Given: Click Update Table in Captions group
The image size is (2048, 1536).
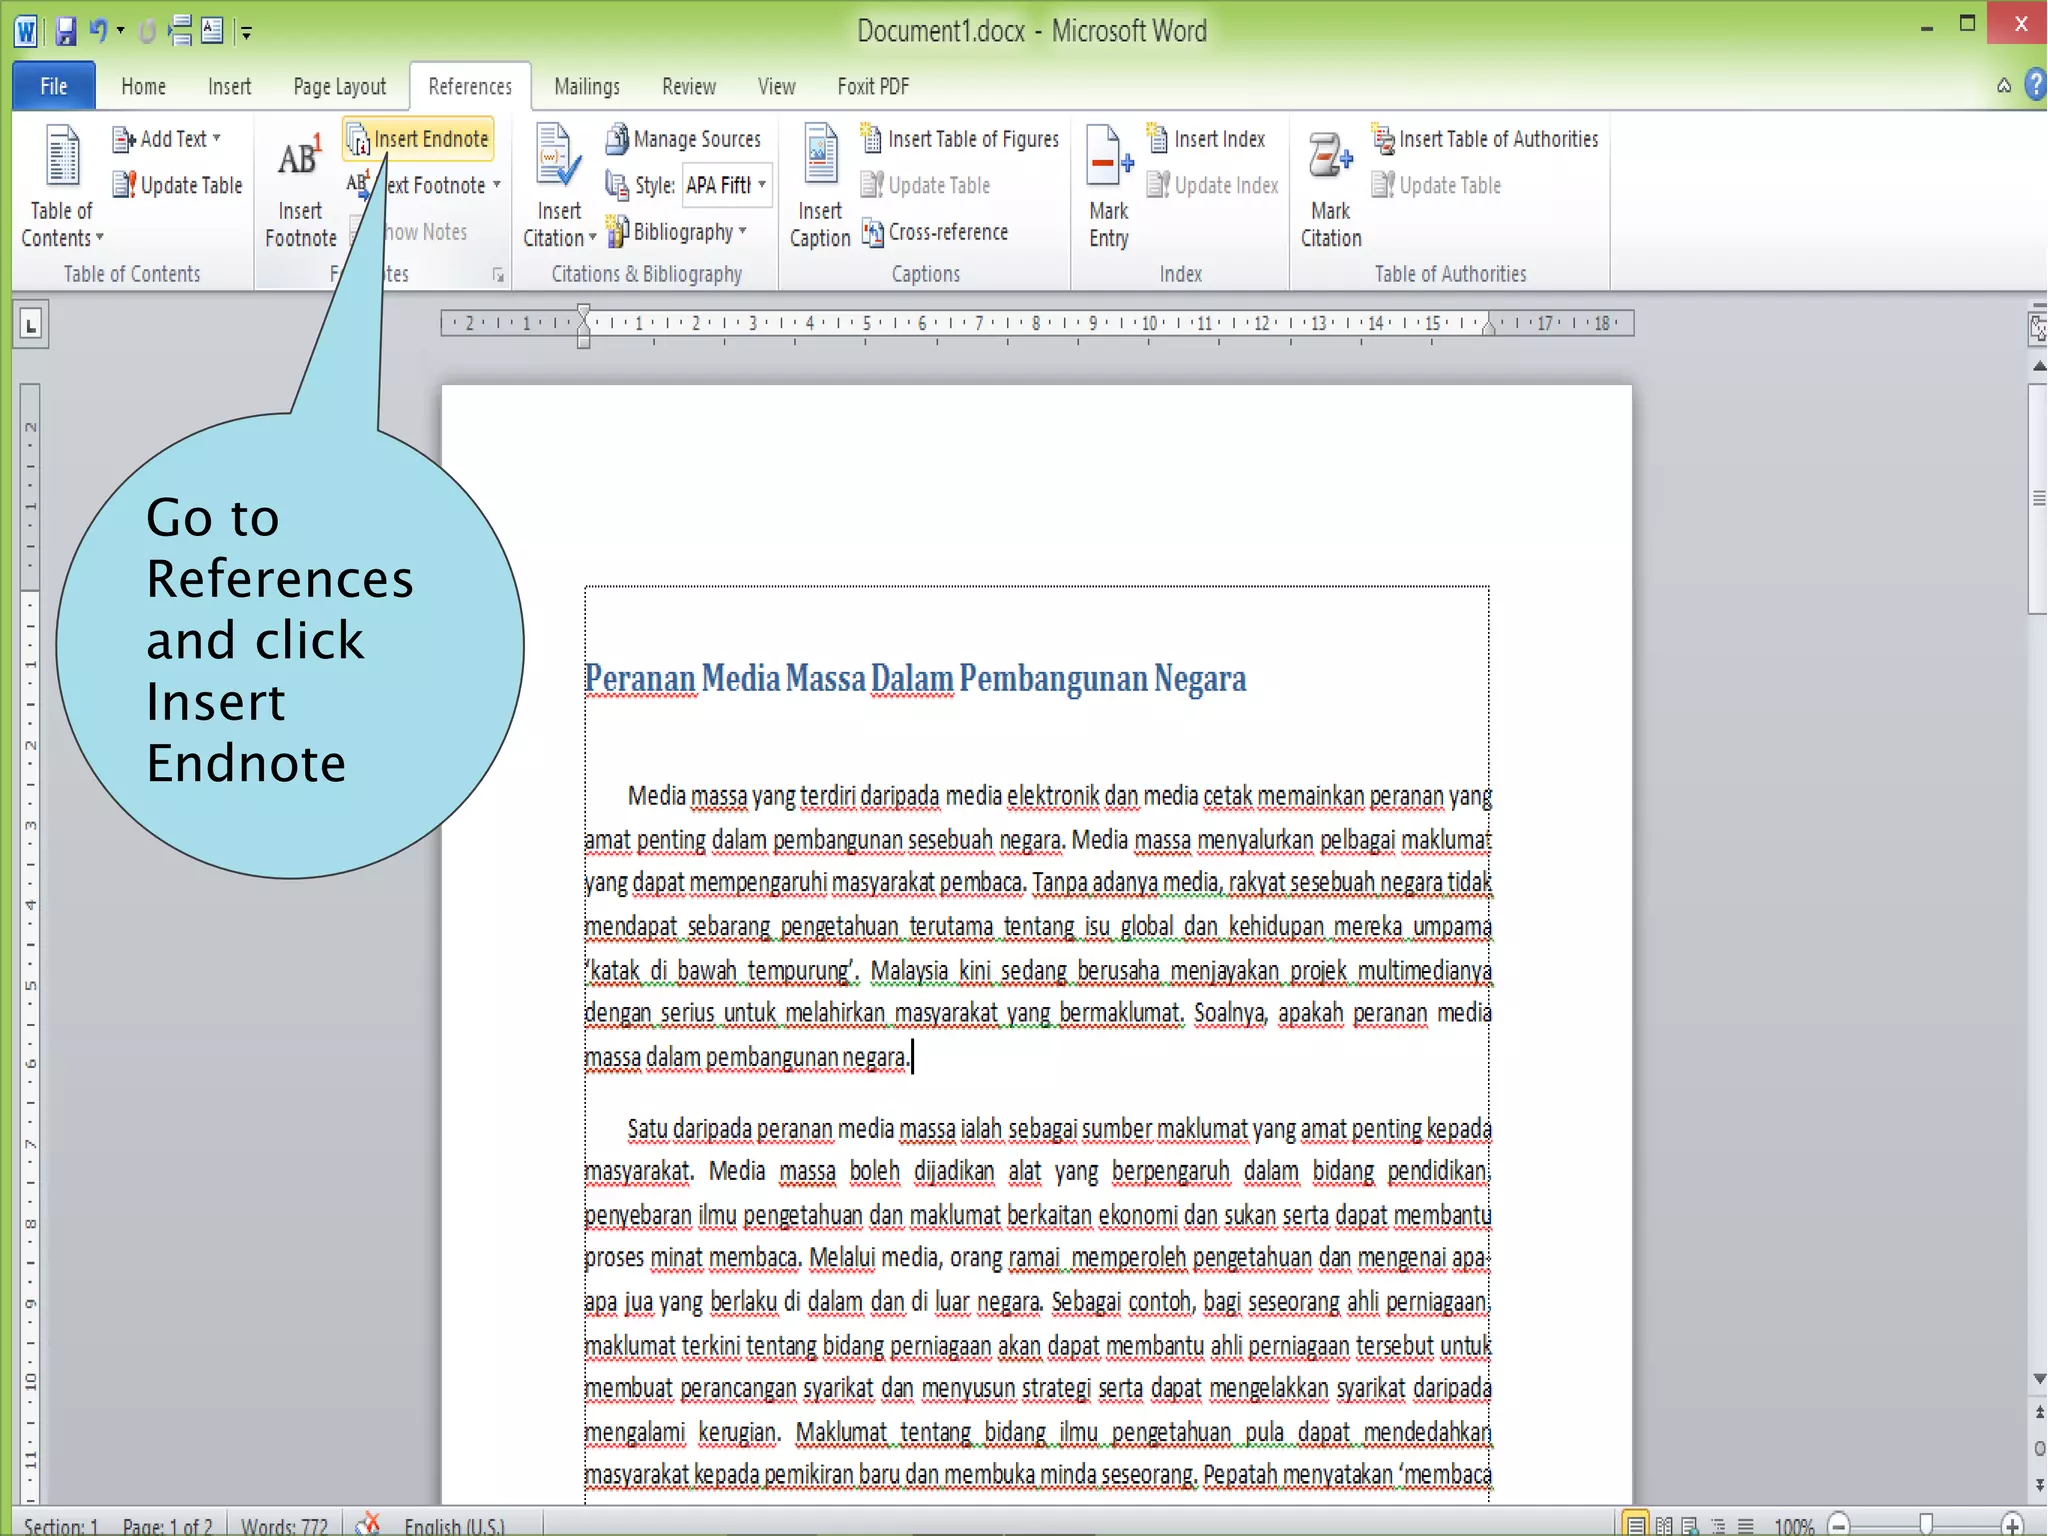Looking at the screenshot, I should coord(926,185).
